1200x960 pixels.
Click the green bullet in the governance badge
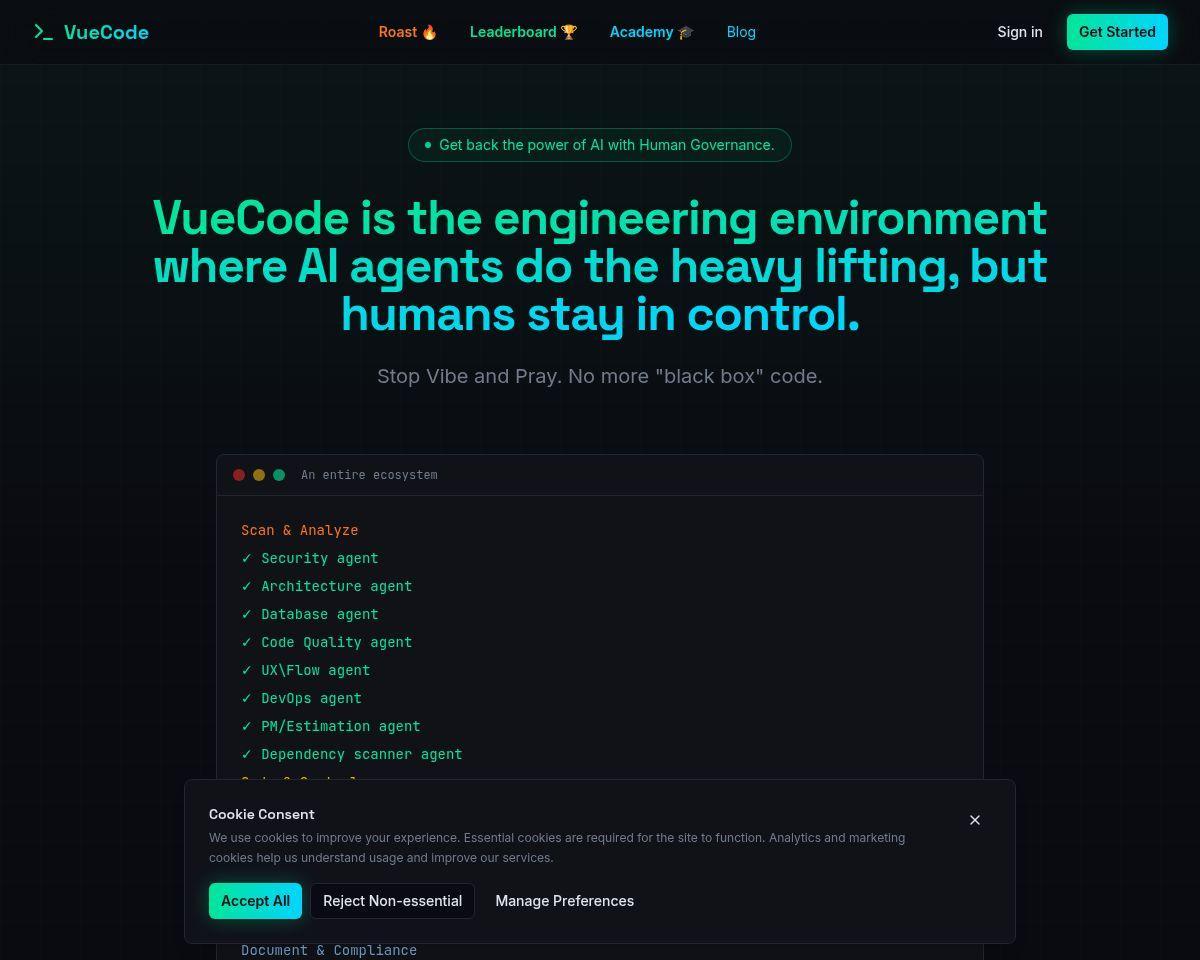pyautogui.click(x=428, y=144)
